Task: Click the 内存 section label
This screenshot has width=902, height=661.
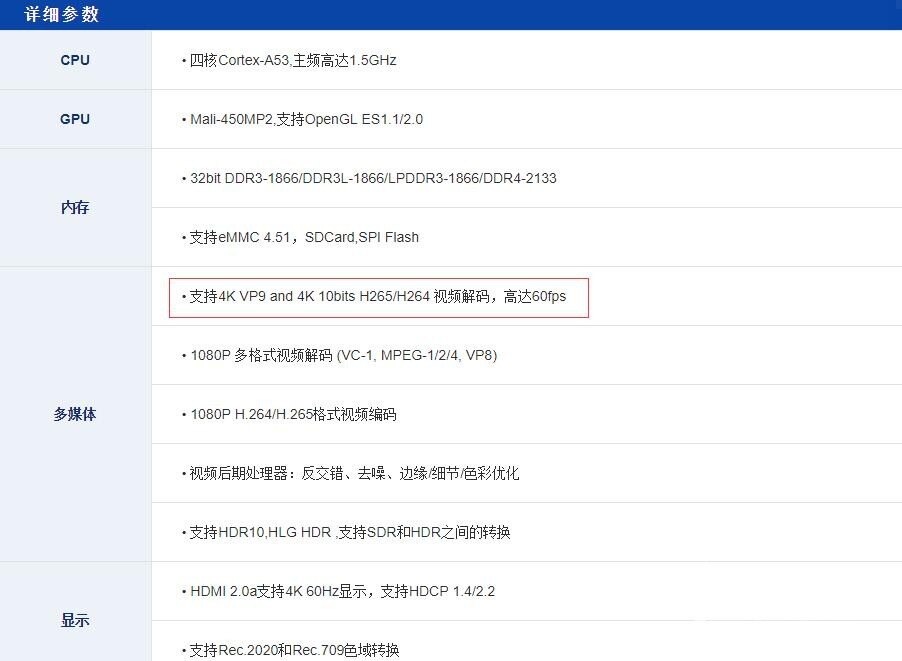Action: [x=74, y=207]
